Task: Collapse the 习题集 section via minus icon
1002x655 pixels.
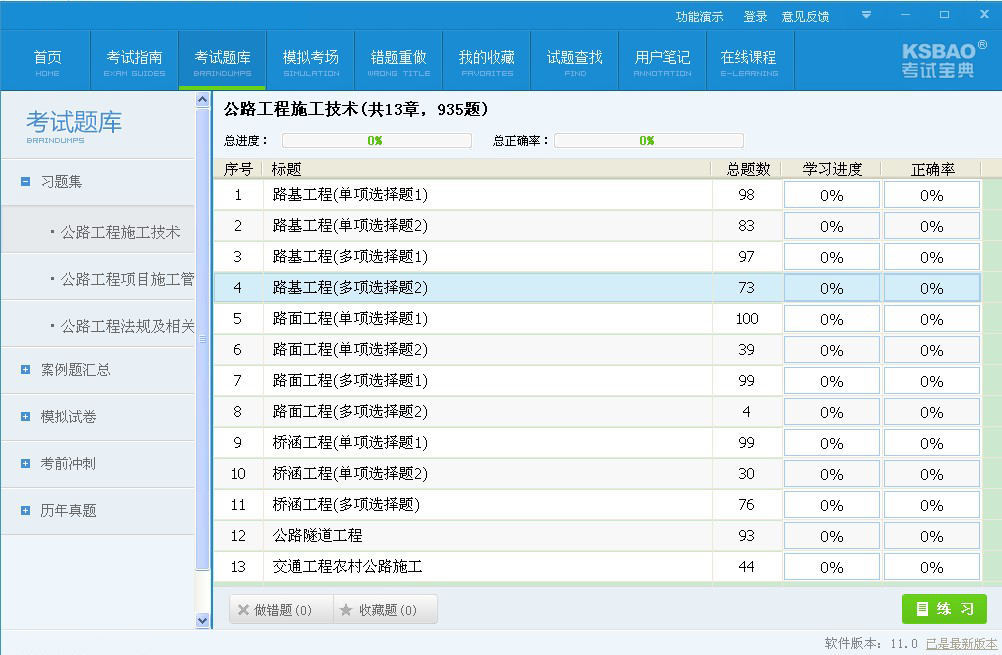Action: coord(25,182)
